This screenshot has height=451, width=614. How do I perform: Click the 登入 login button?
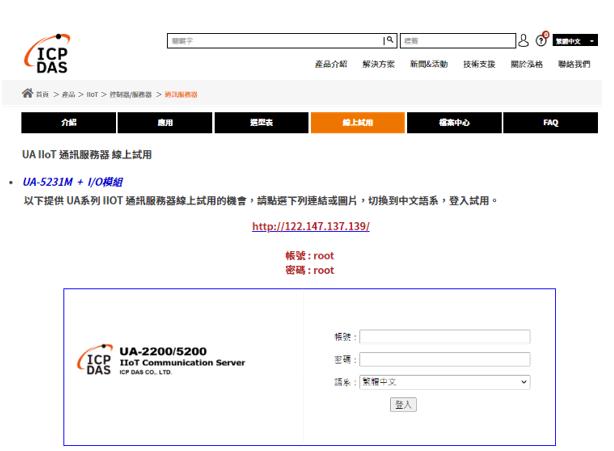click(403, 404)
